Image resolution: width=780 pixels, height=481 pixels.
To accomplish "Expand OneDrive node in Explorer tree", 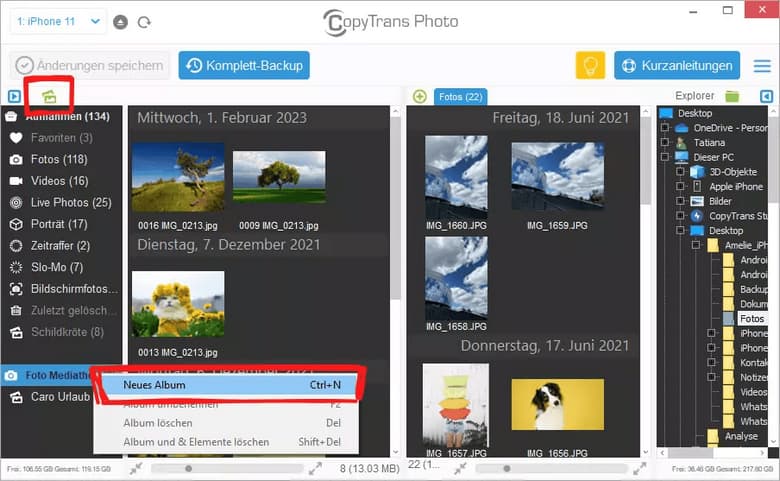I will [665, 128].
